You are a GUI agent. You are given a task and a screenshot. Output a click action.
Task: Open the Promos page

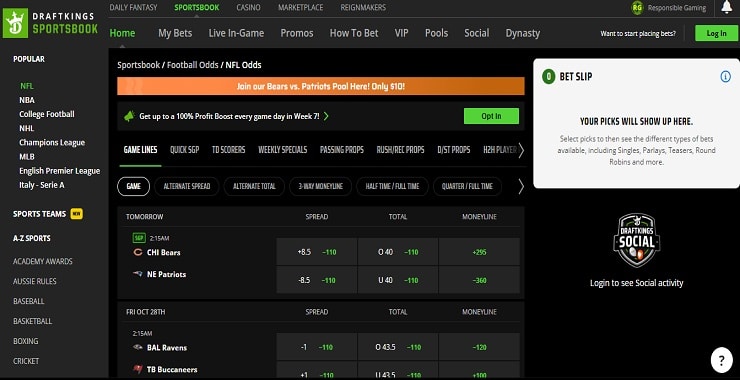[297, 33]
